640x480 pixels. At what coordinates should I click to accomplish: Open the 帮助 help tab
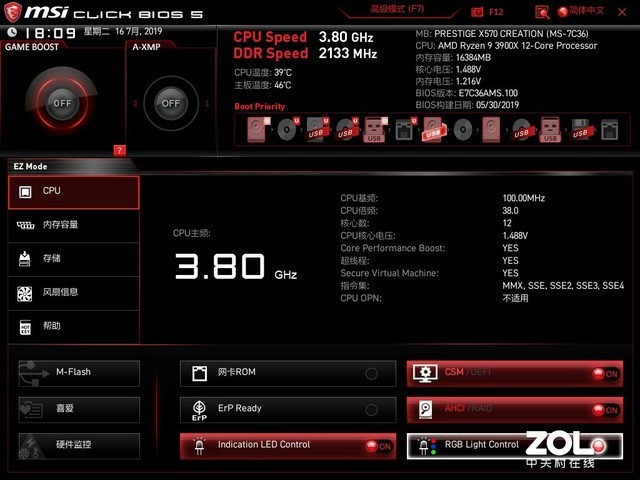[74, 327]
